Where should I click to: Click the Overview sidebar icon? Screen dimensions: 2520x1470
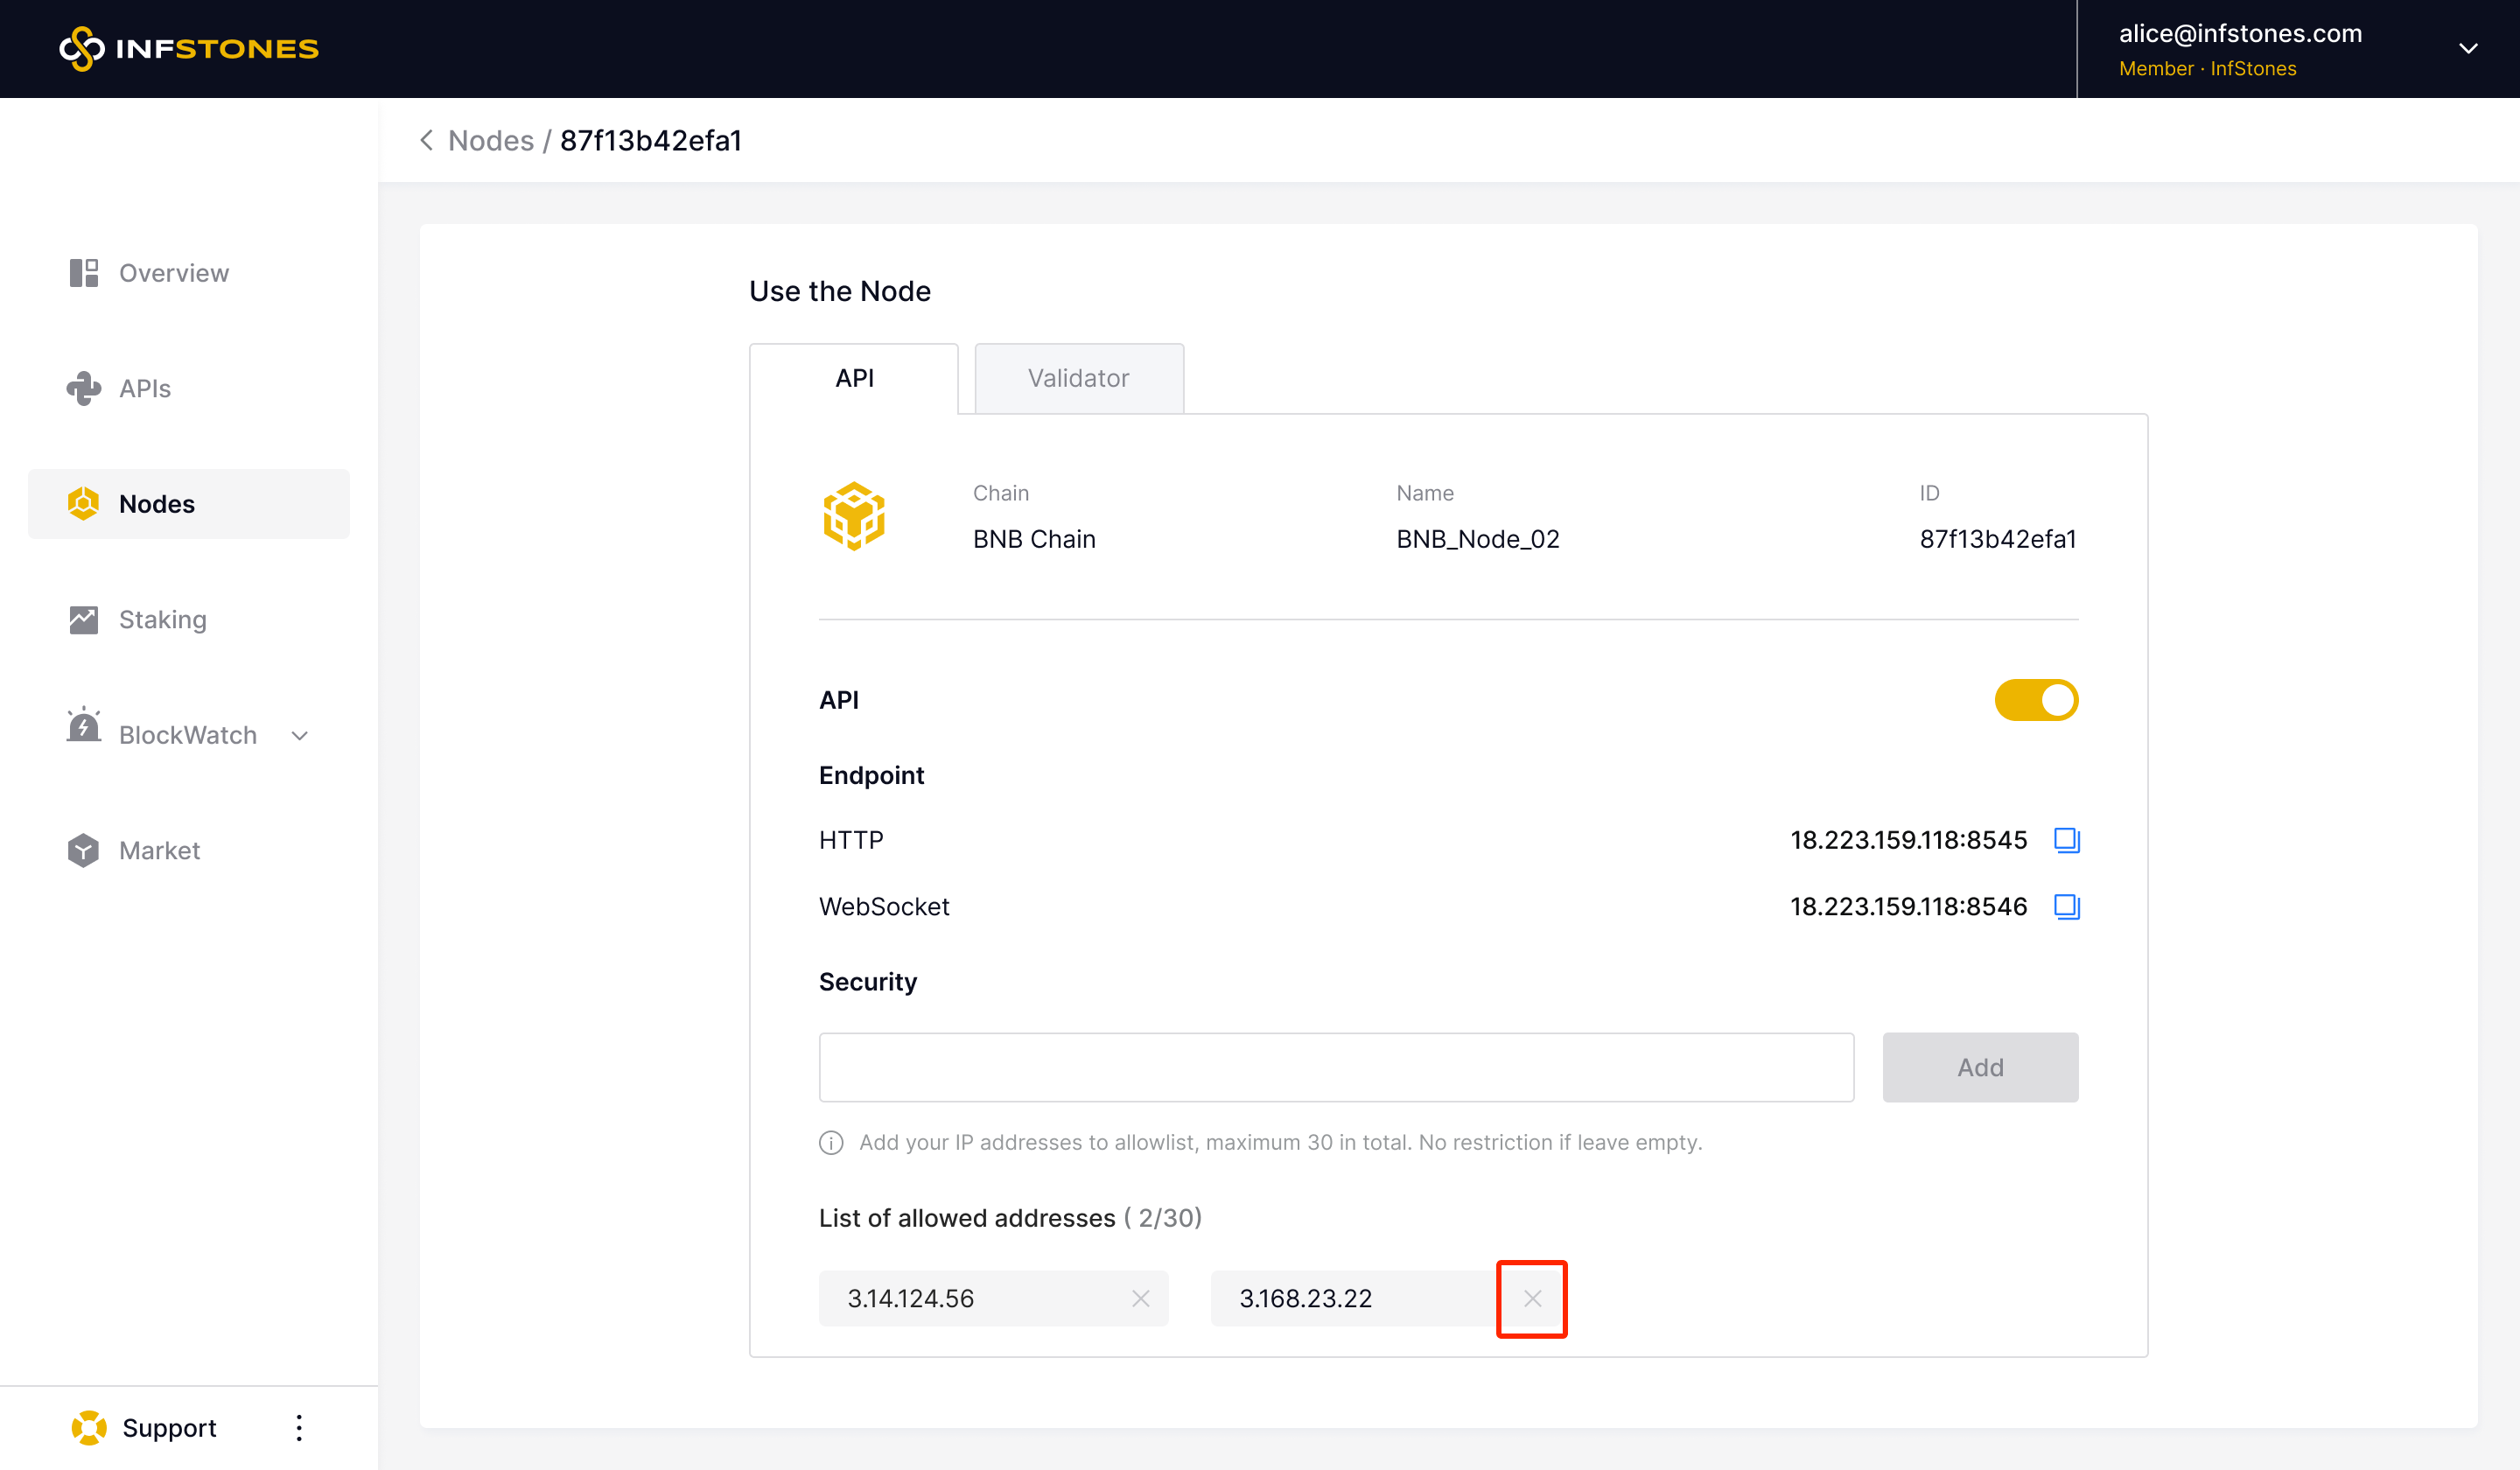coord(84,273)
